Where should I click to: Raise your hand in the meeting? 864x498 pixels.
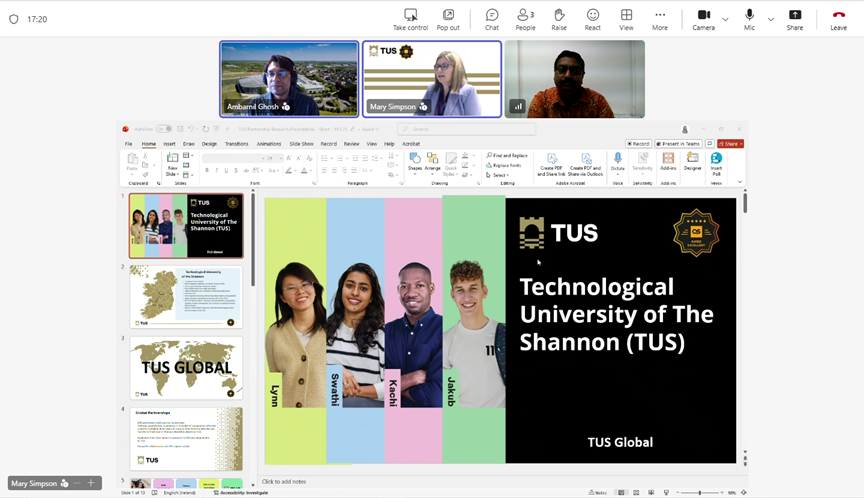(x=559, y=19)
